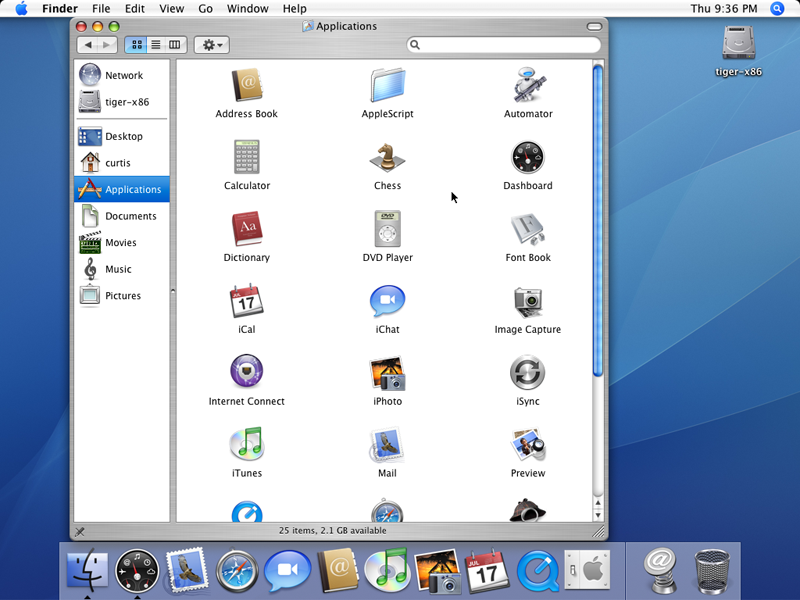This screenshot has width=800, height=600.
Task: Switch to list view mode
Action: pos(155,45)
